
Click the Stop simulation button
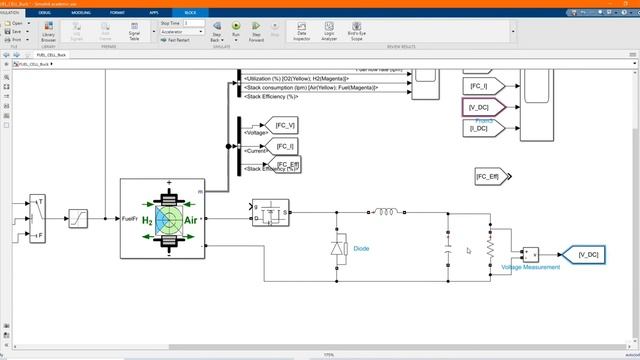pyautogui.click(x=275, y=29)
